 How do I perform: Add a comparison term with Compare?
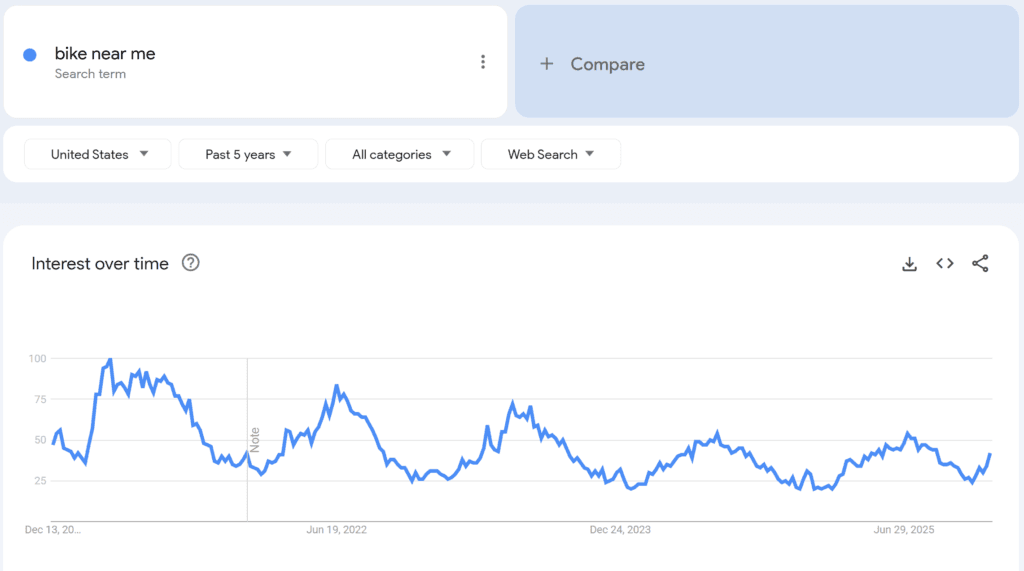tap(767, 61)
